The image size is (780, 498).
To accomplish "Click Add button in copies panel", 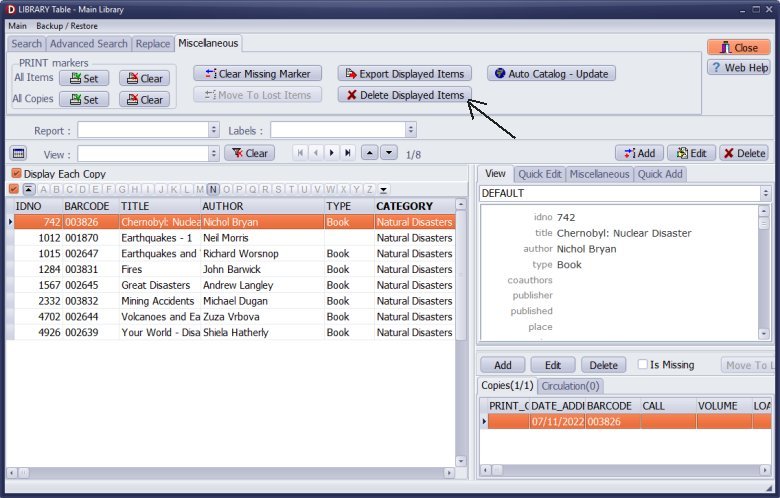I will tap(502, 365).
